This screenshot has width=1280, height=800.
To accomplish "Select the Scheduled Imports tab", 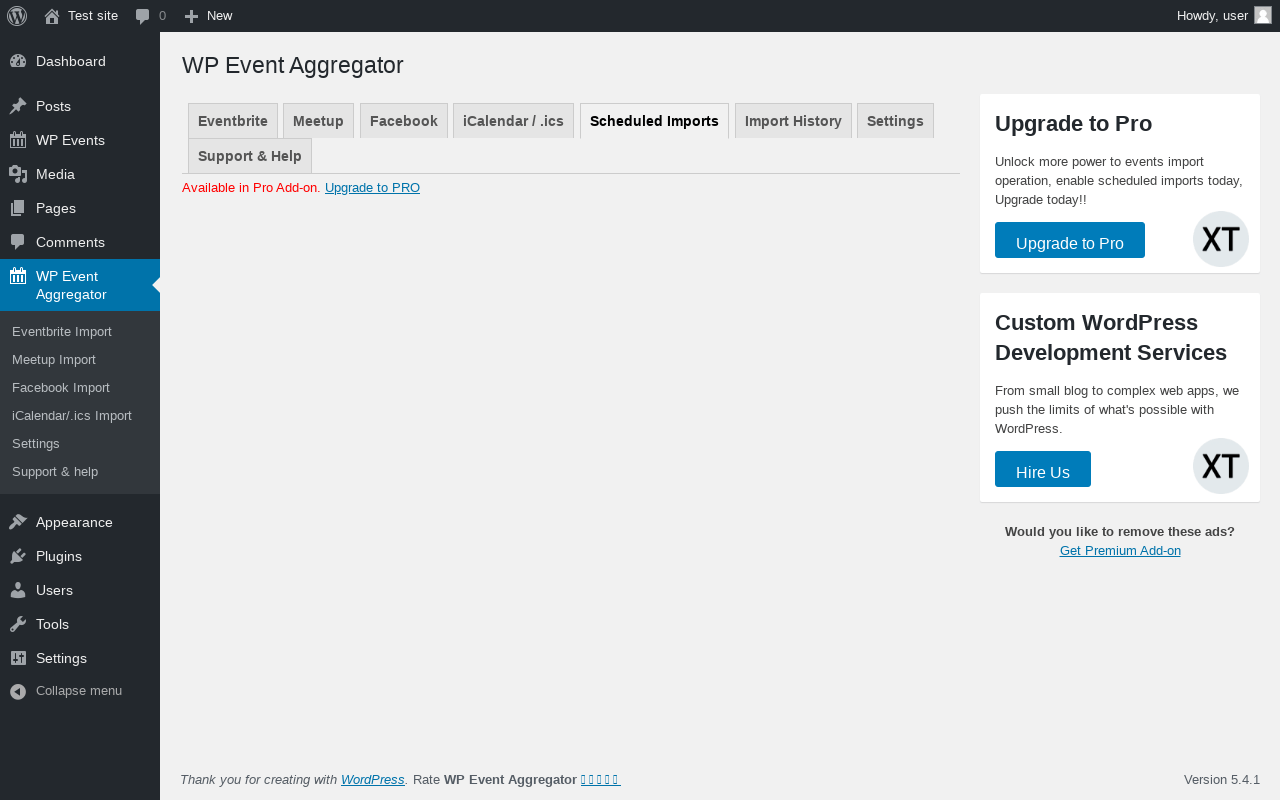I will click(654, 121).
